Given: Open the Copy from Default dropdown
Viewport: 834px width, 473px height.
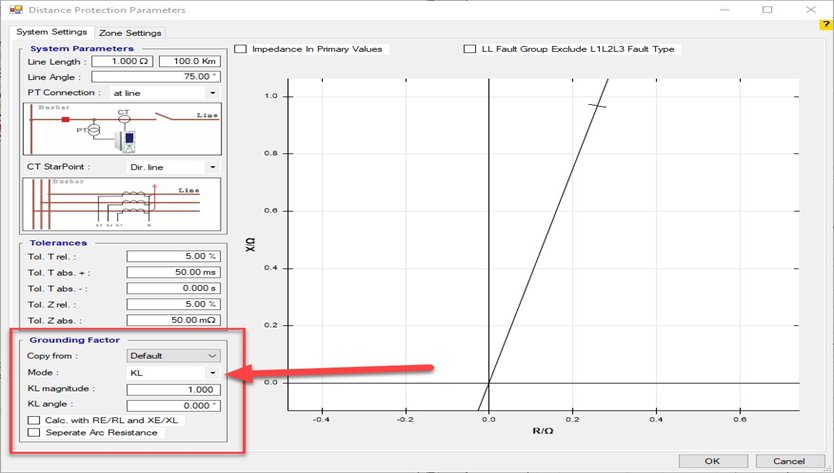Looking at the screenshot, I should 174,355.
